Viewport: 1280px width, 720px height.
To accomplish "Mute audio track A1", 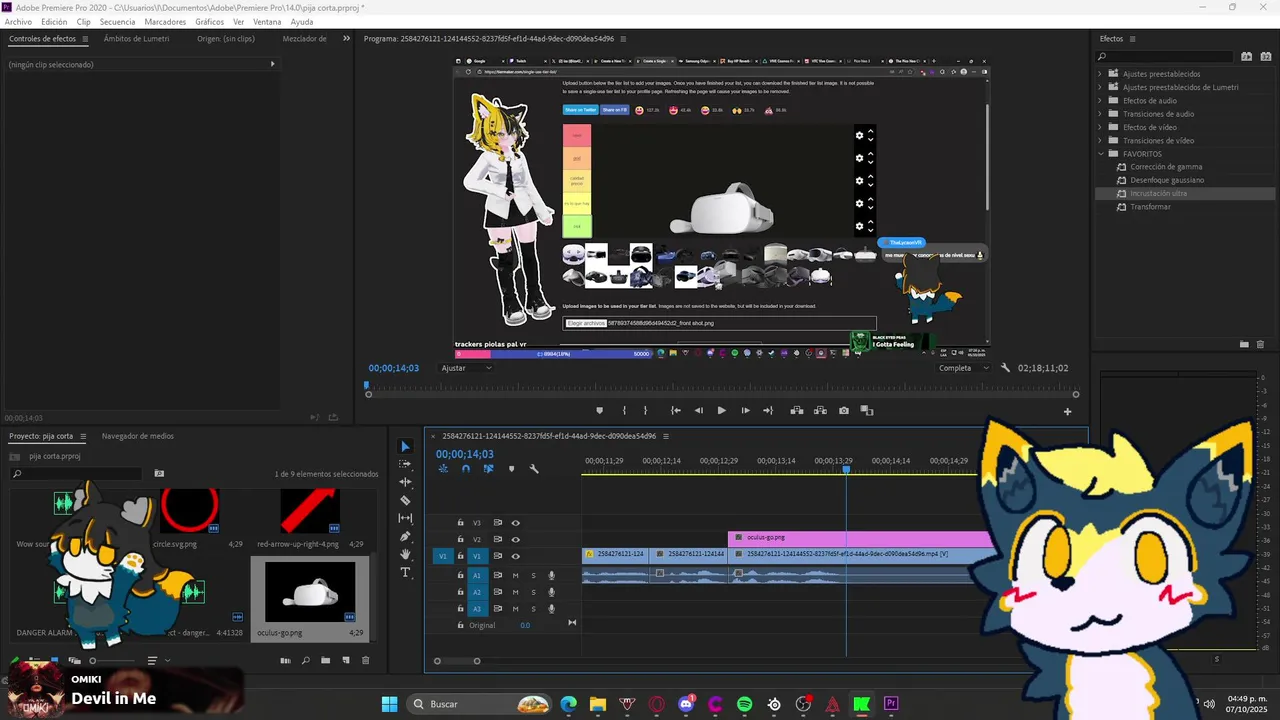I will 516,575.
